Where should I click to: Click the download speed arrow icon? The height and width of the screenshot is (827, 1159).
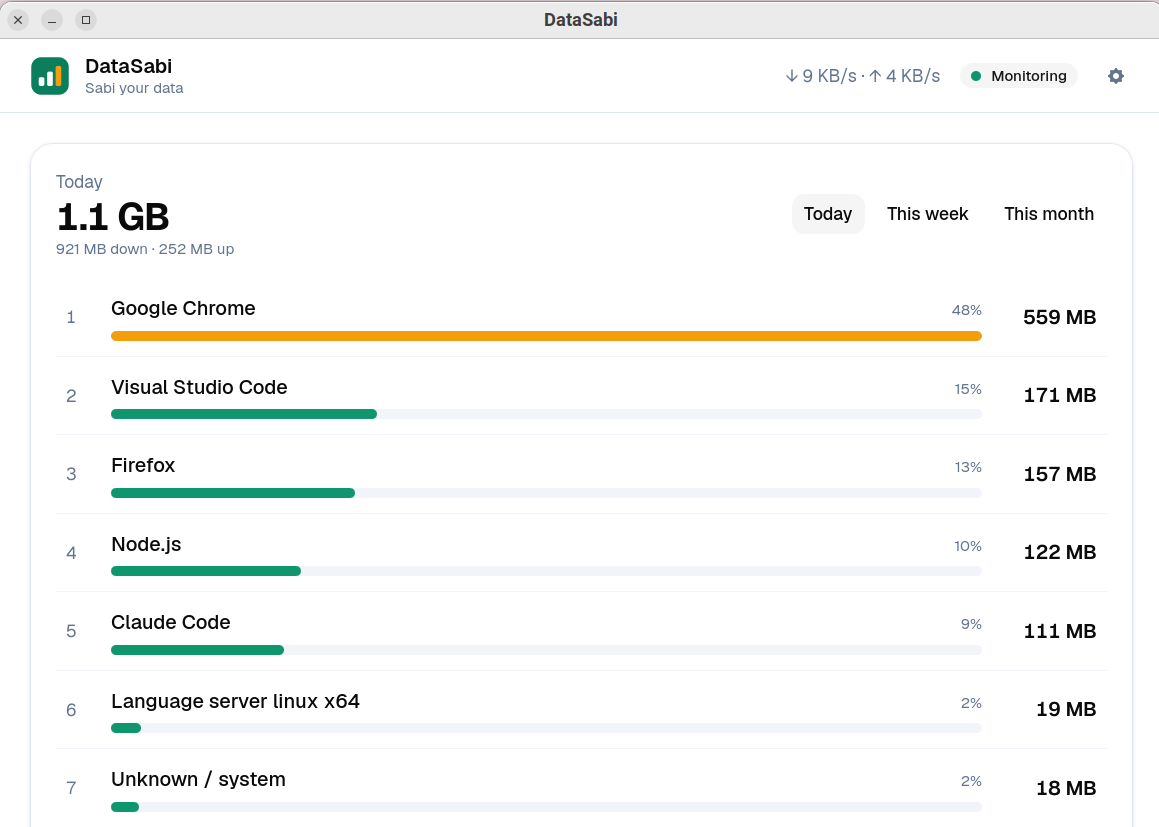click(792, 76)
